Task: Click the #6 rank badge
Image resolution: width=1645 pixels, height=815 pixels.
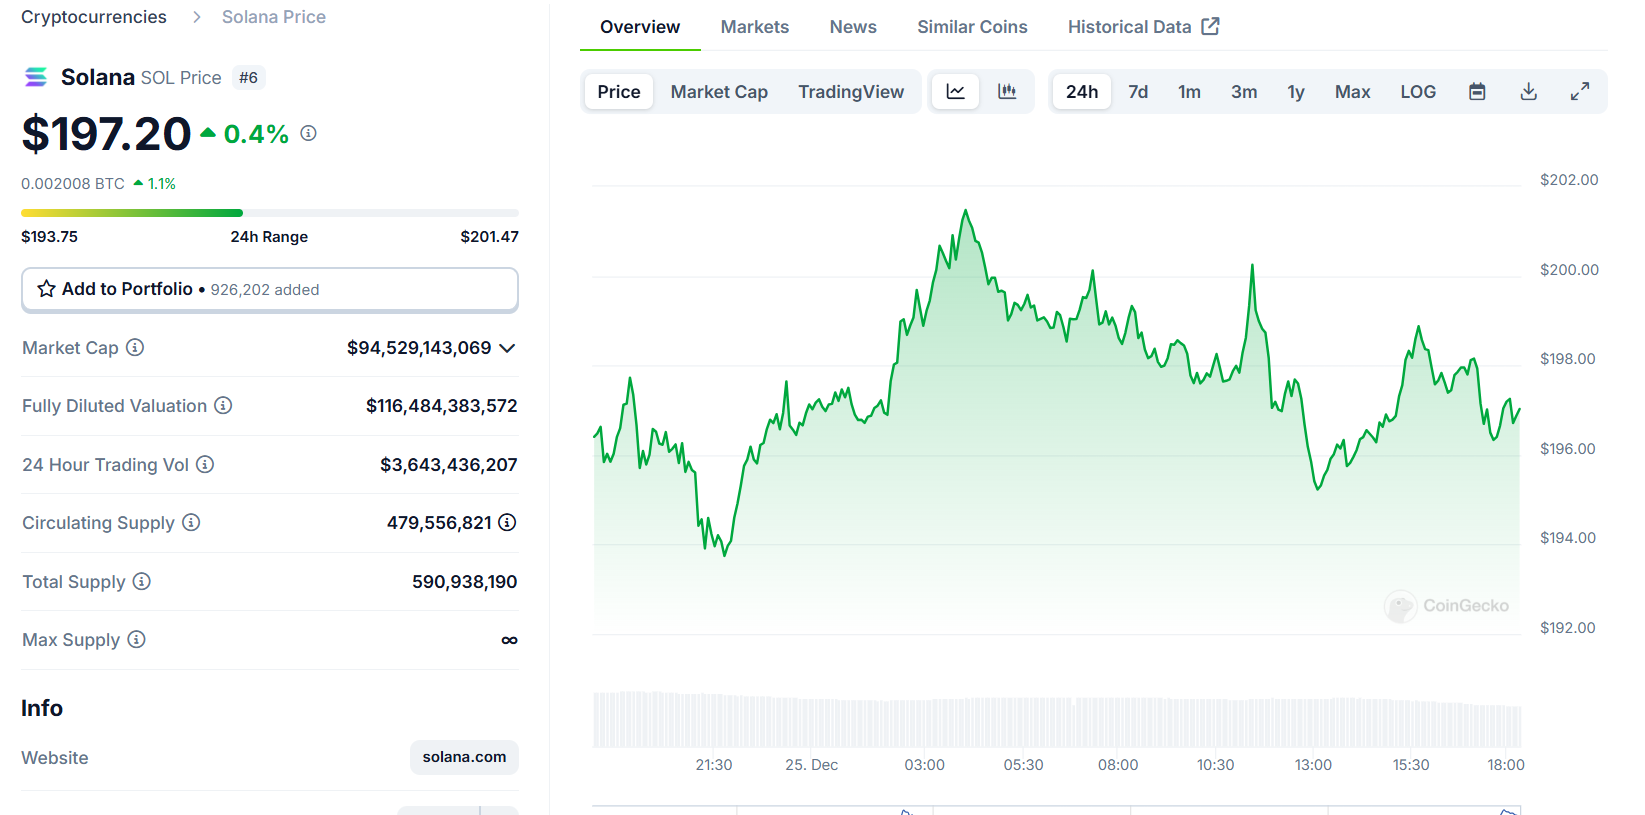Action: 249,77
